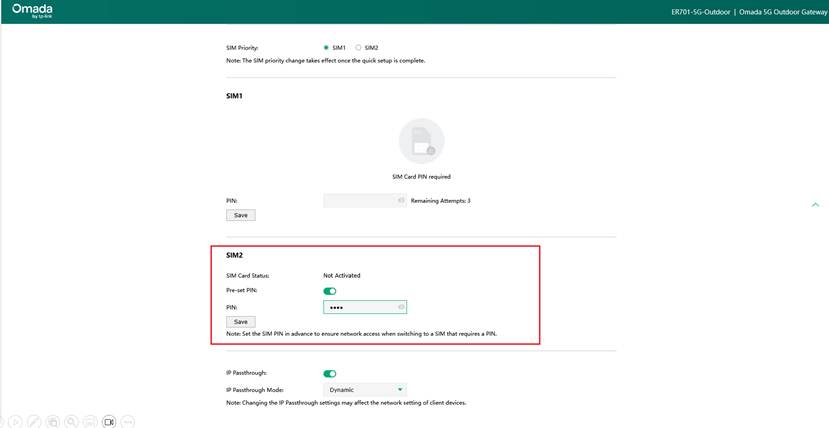Click the play icon in bottom toolbar
Image resolution: width=829 pixels, height=428 pixels.
(x=15, y=422)
